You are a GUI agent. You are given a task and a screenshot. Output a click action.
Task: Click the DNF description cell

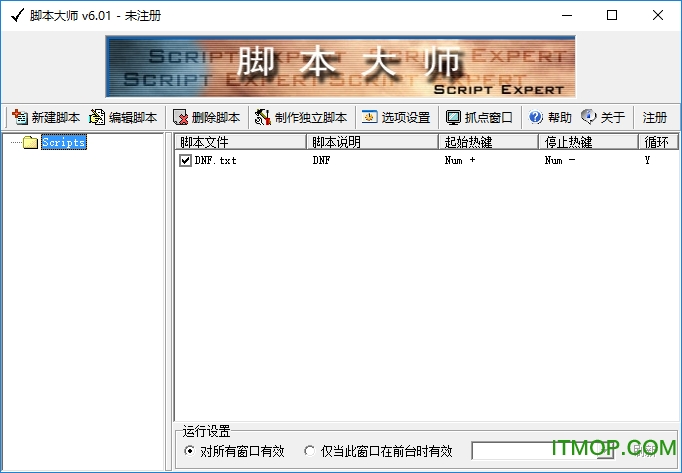[x=321, y=161]
